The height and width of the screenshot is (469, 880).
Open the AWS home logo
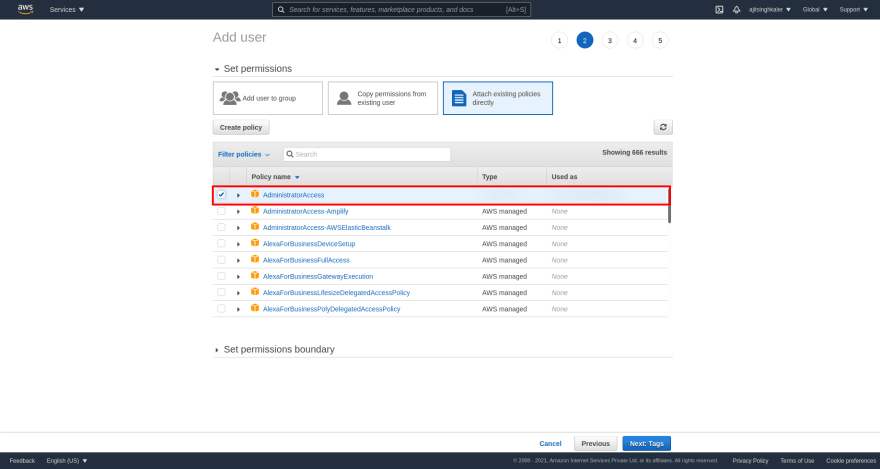click(x=25, y=9)
